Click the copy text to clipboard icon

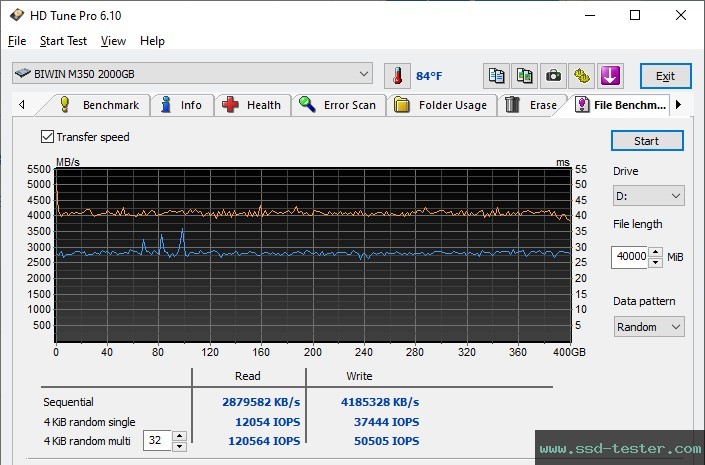point(496,76)
